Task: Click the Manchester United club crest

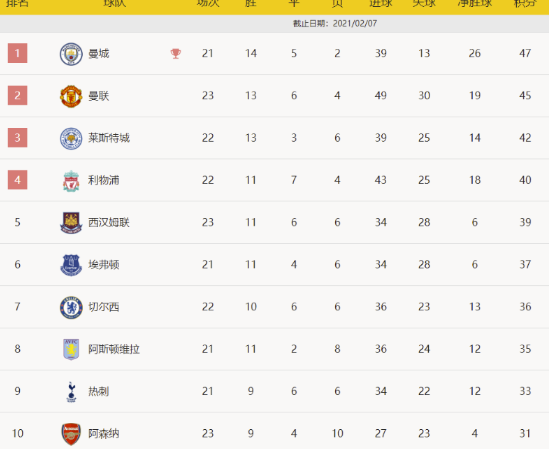Action: 71,96
